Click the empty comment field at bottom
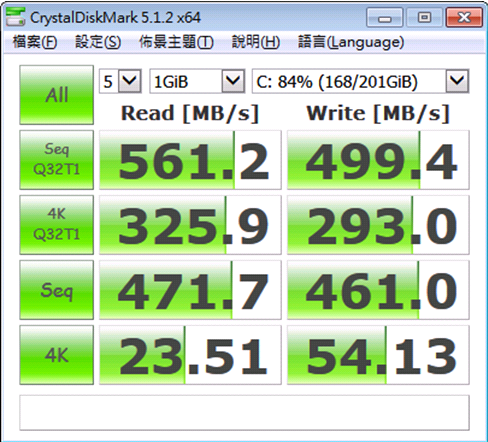This screenshot has width=488, height=442. (244, 413)
